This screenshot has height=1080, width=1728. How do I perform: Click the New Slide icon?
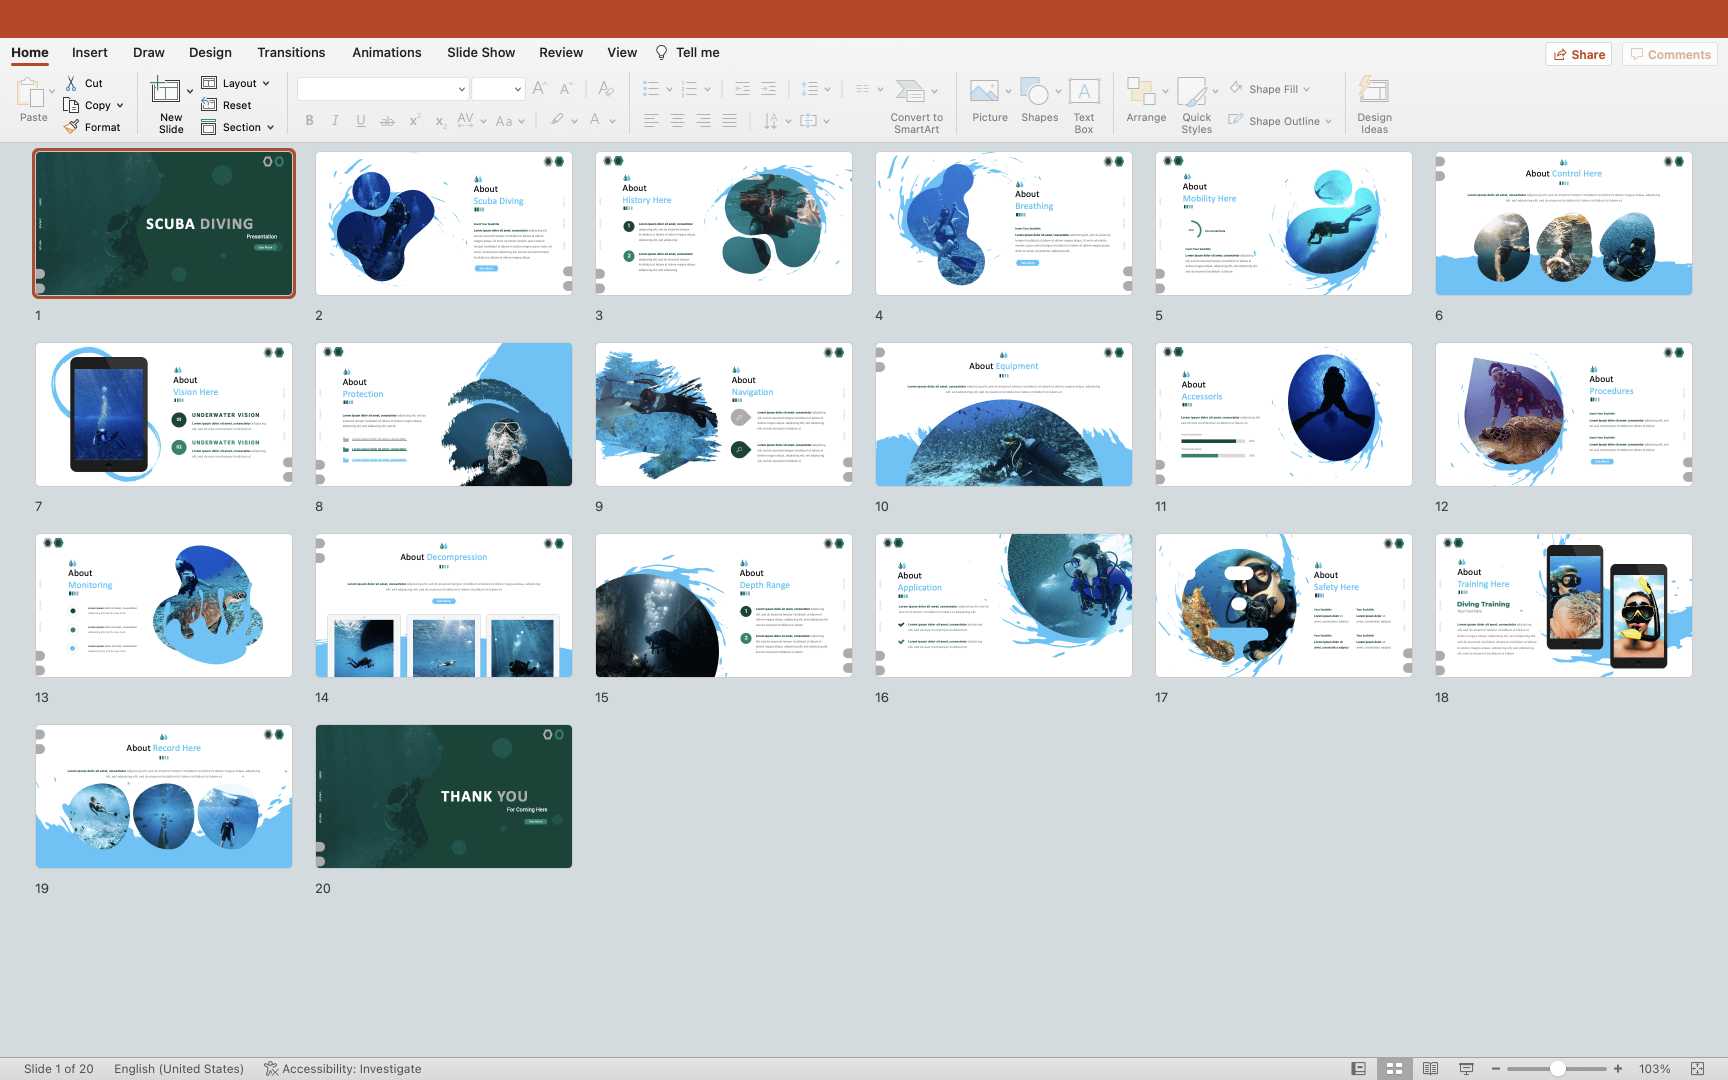tap(165, 92)
